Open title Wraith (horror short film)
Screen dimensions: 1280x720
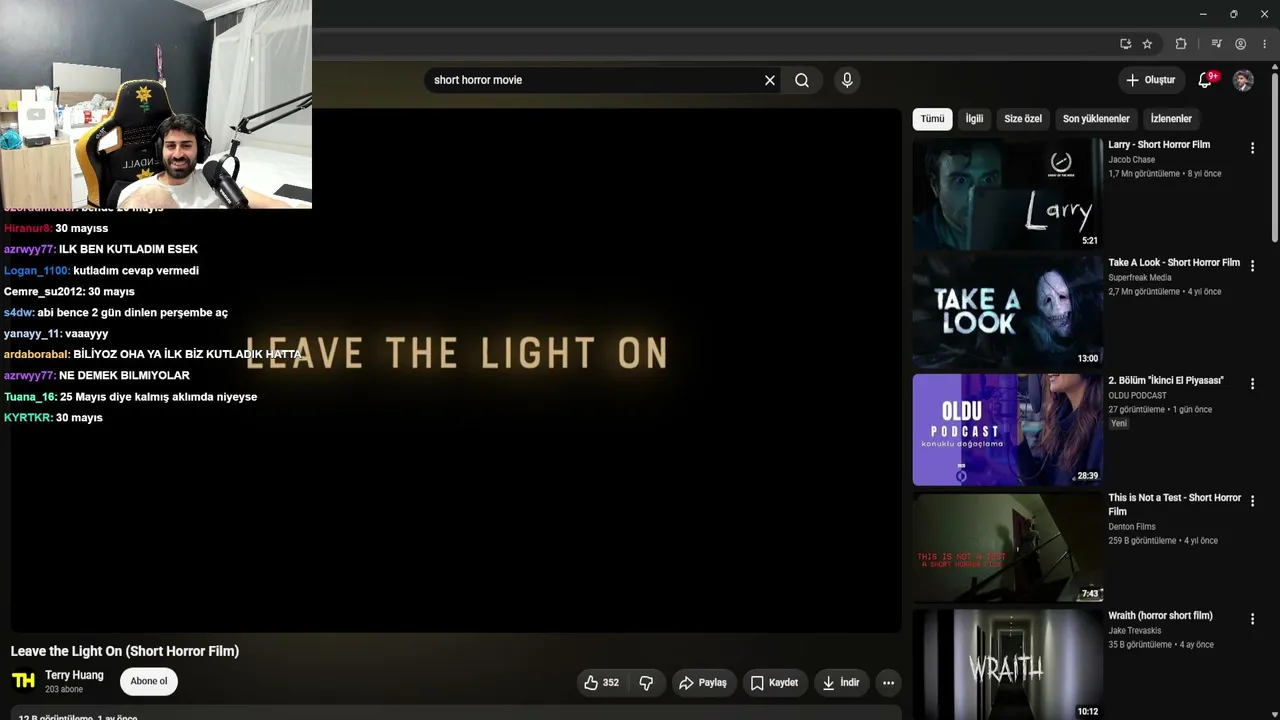coord(1160,616)
